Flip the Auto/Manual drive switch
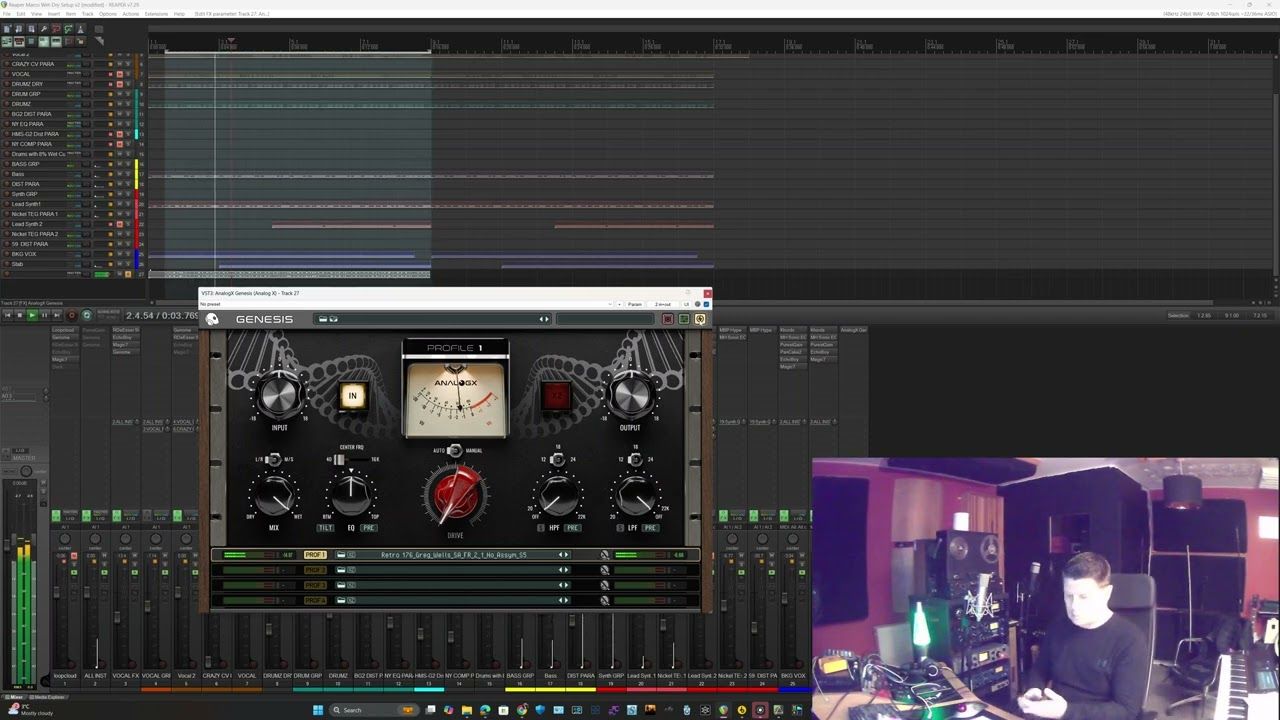 455,450
